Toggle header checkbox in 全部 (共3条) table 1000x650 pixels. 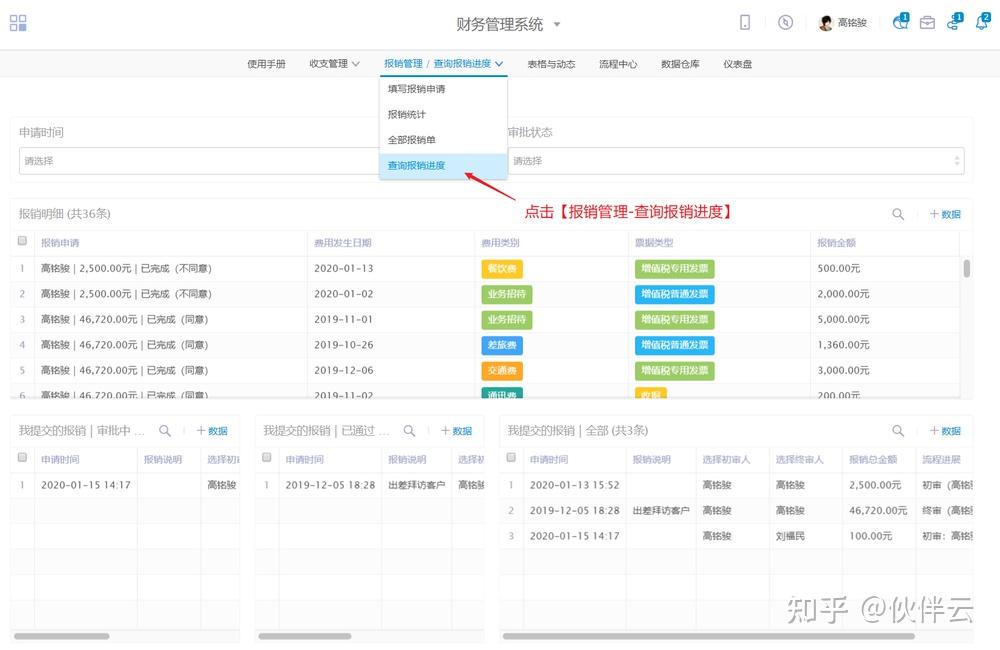point(511,457)
